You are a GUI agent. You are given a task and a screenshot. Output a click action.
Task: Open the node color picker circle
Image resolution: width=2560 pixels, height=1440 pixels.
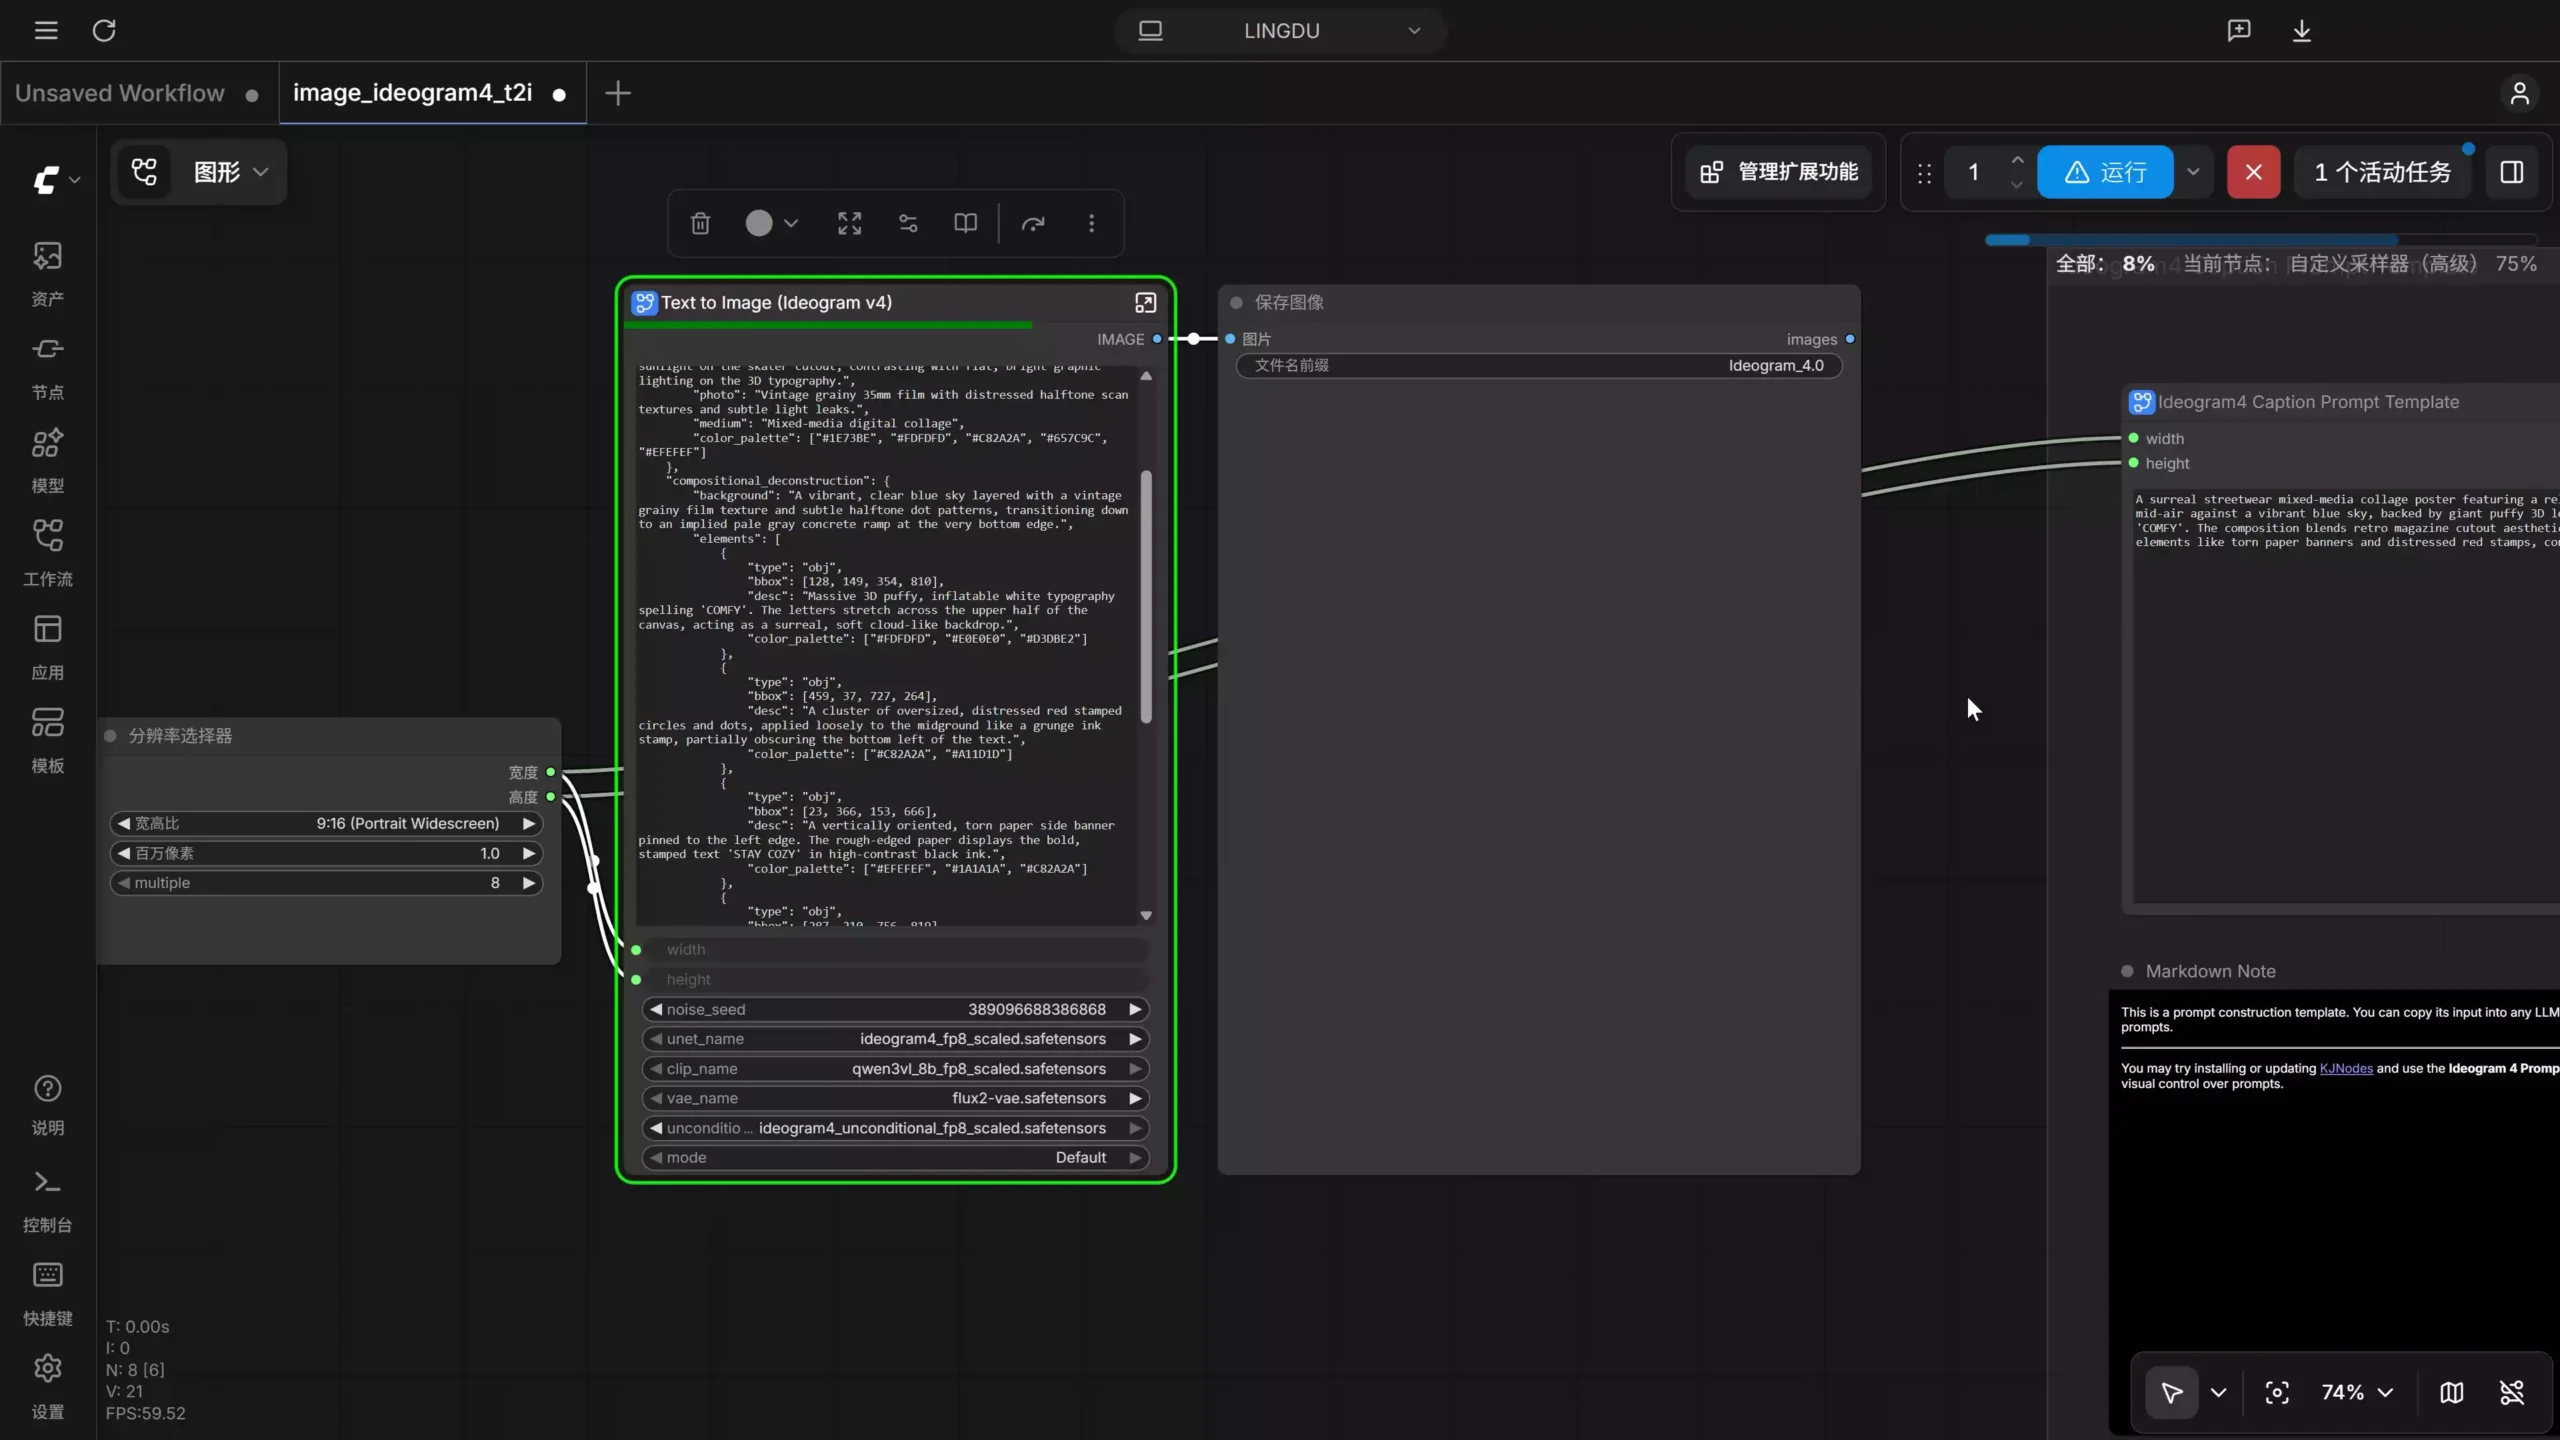tap(759, 223)
